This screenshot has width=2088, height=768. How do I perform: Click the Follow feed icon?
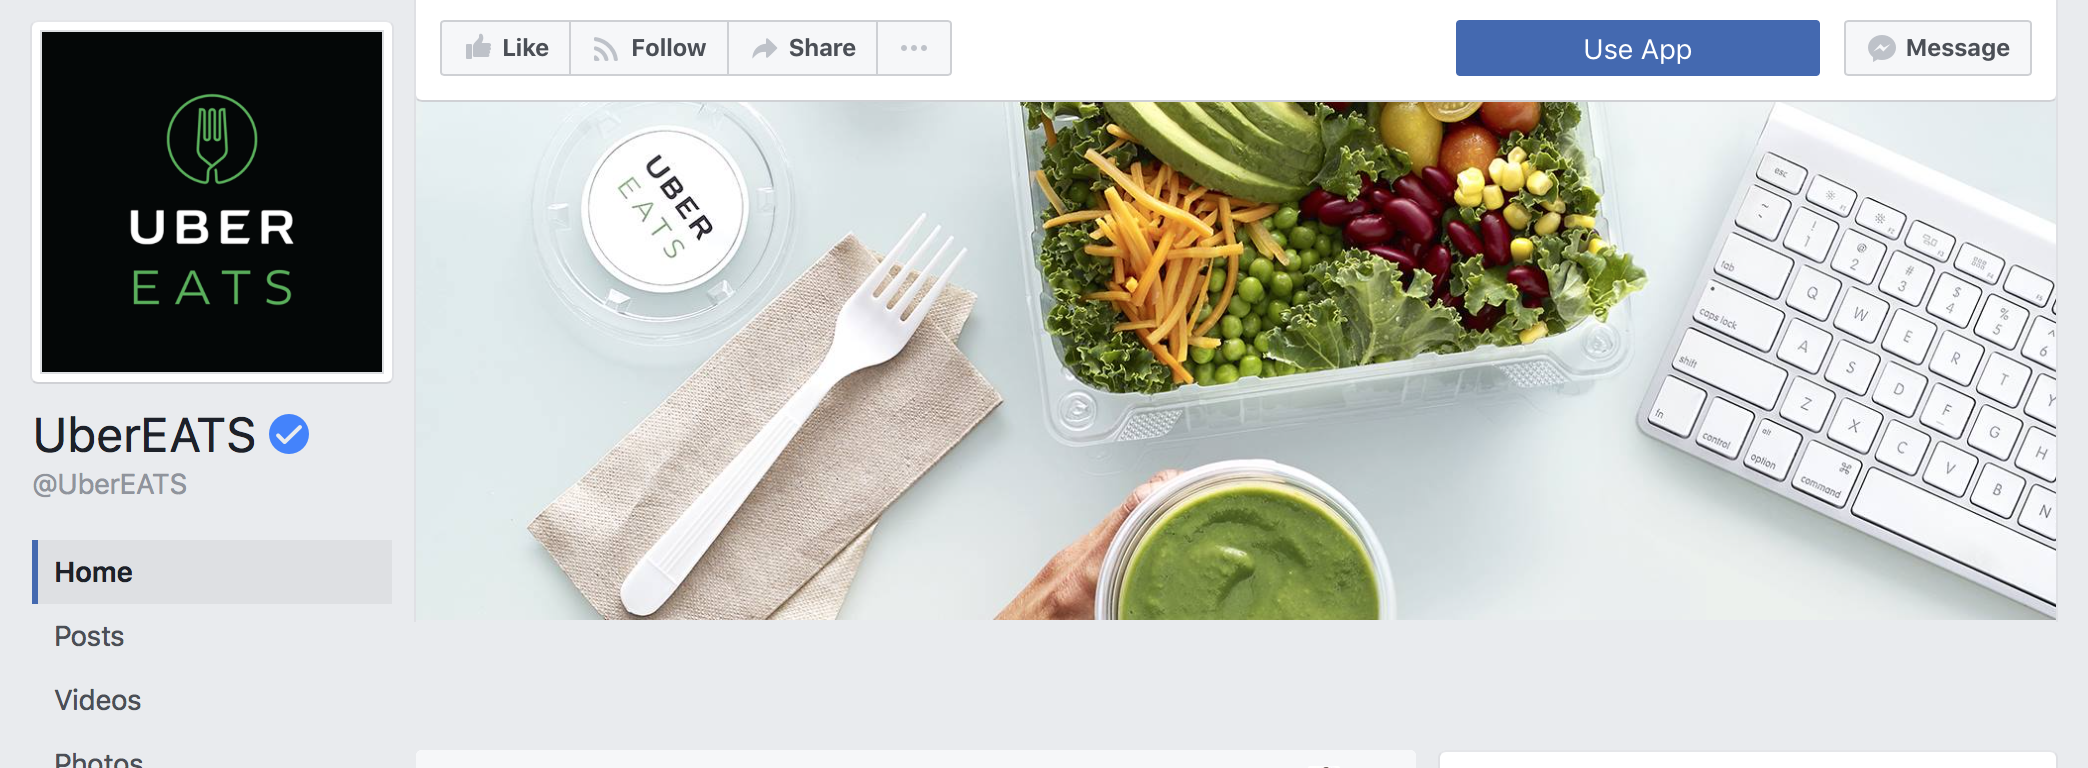point(605,49)
